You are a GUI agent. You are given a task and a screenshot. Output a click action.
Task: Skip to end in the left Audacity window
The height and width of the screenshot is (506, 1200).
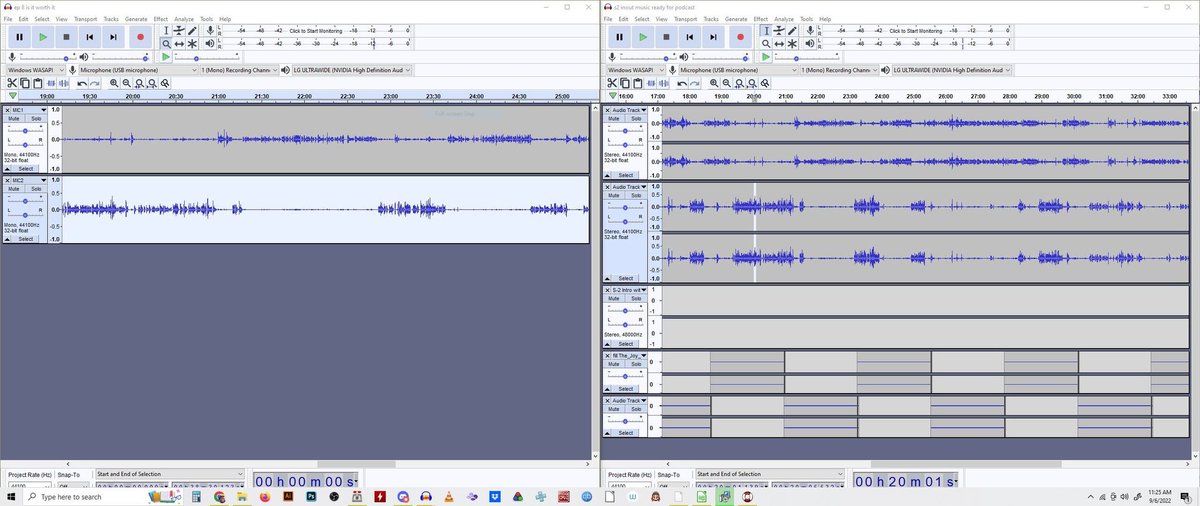pos(115,37)
